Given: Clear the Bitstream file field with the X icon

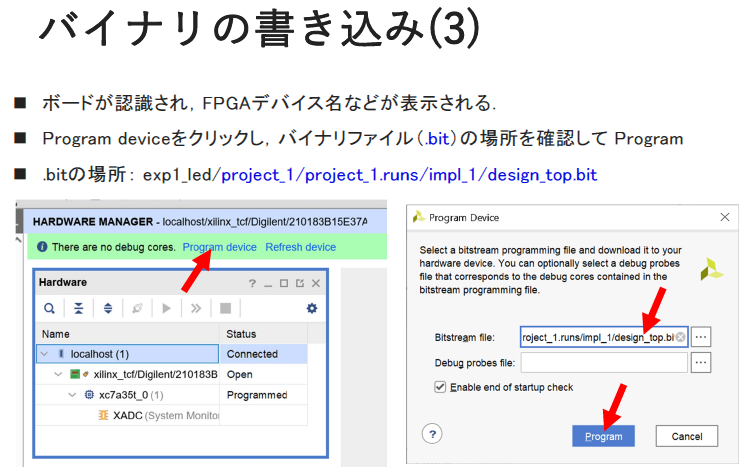Looking at the screenshot, I should (680, 337).
